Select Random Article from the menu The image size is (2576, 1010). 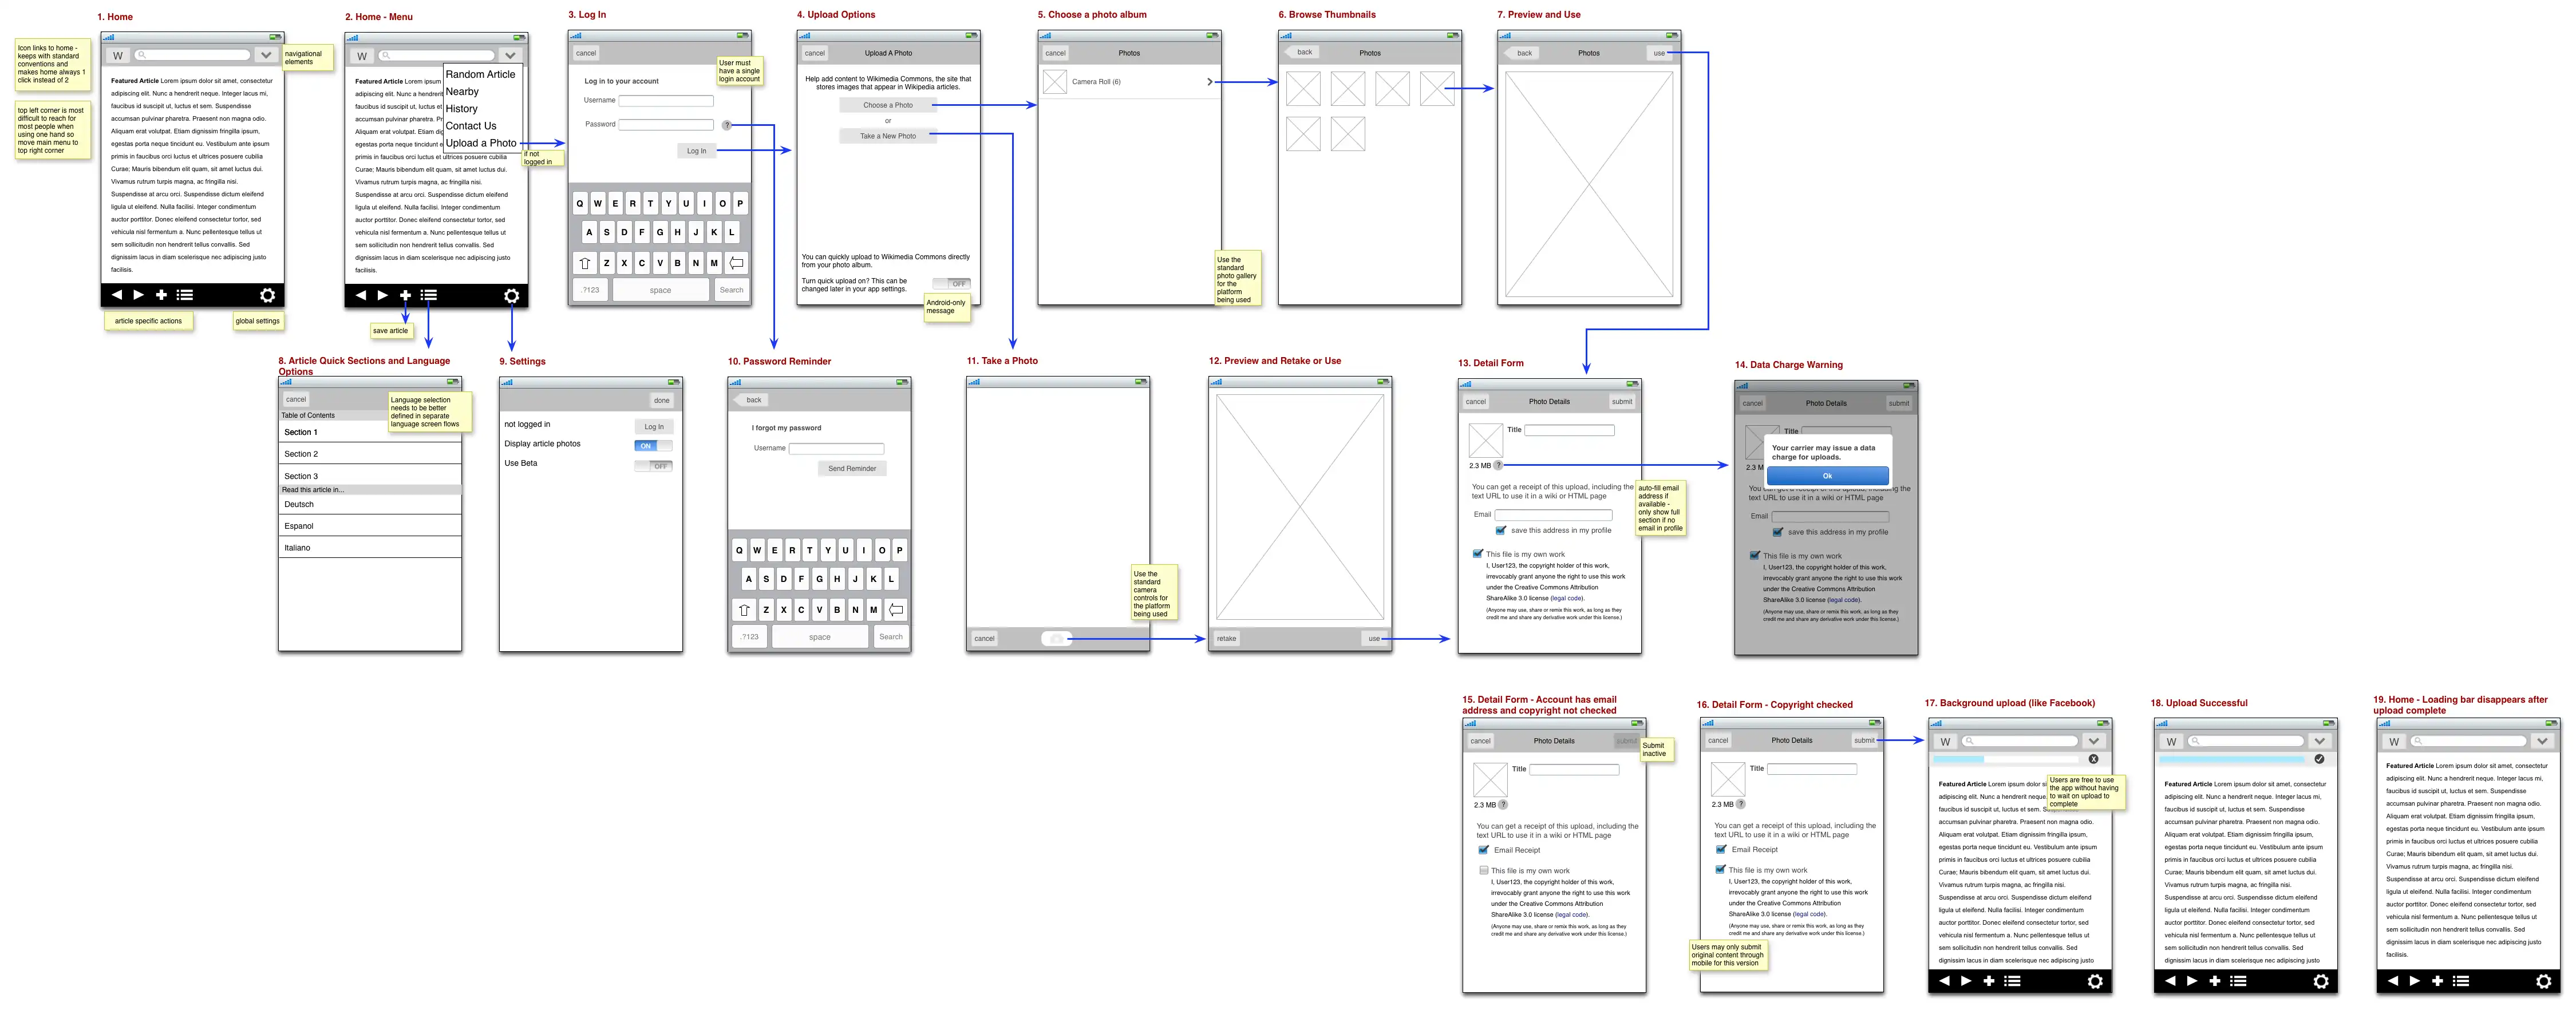pyautogui.click(x=480, y=74)
